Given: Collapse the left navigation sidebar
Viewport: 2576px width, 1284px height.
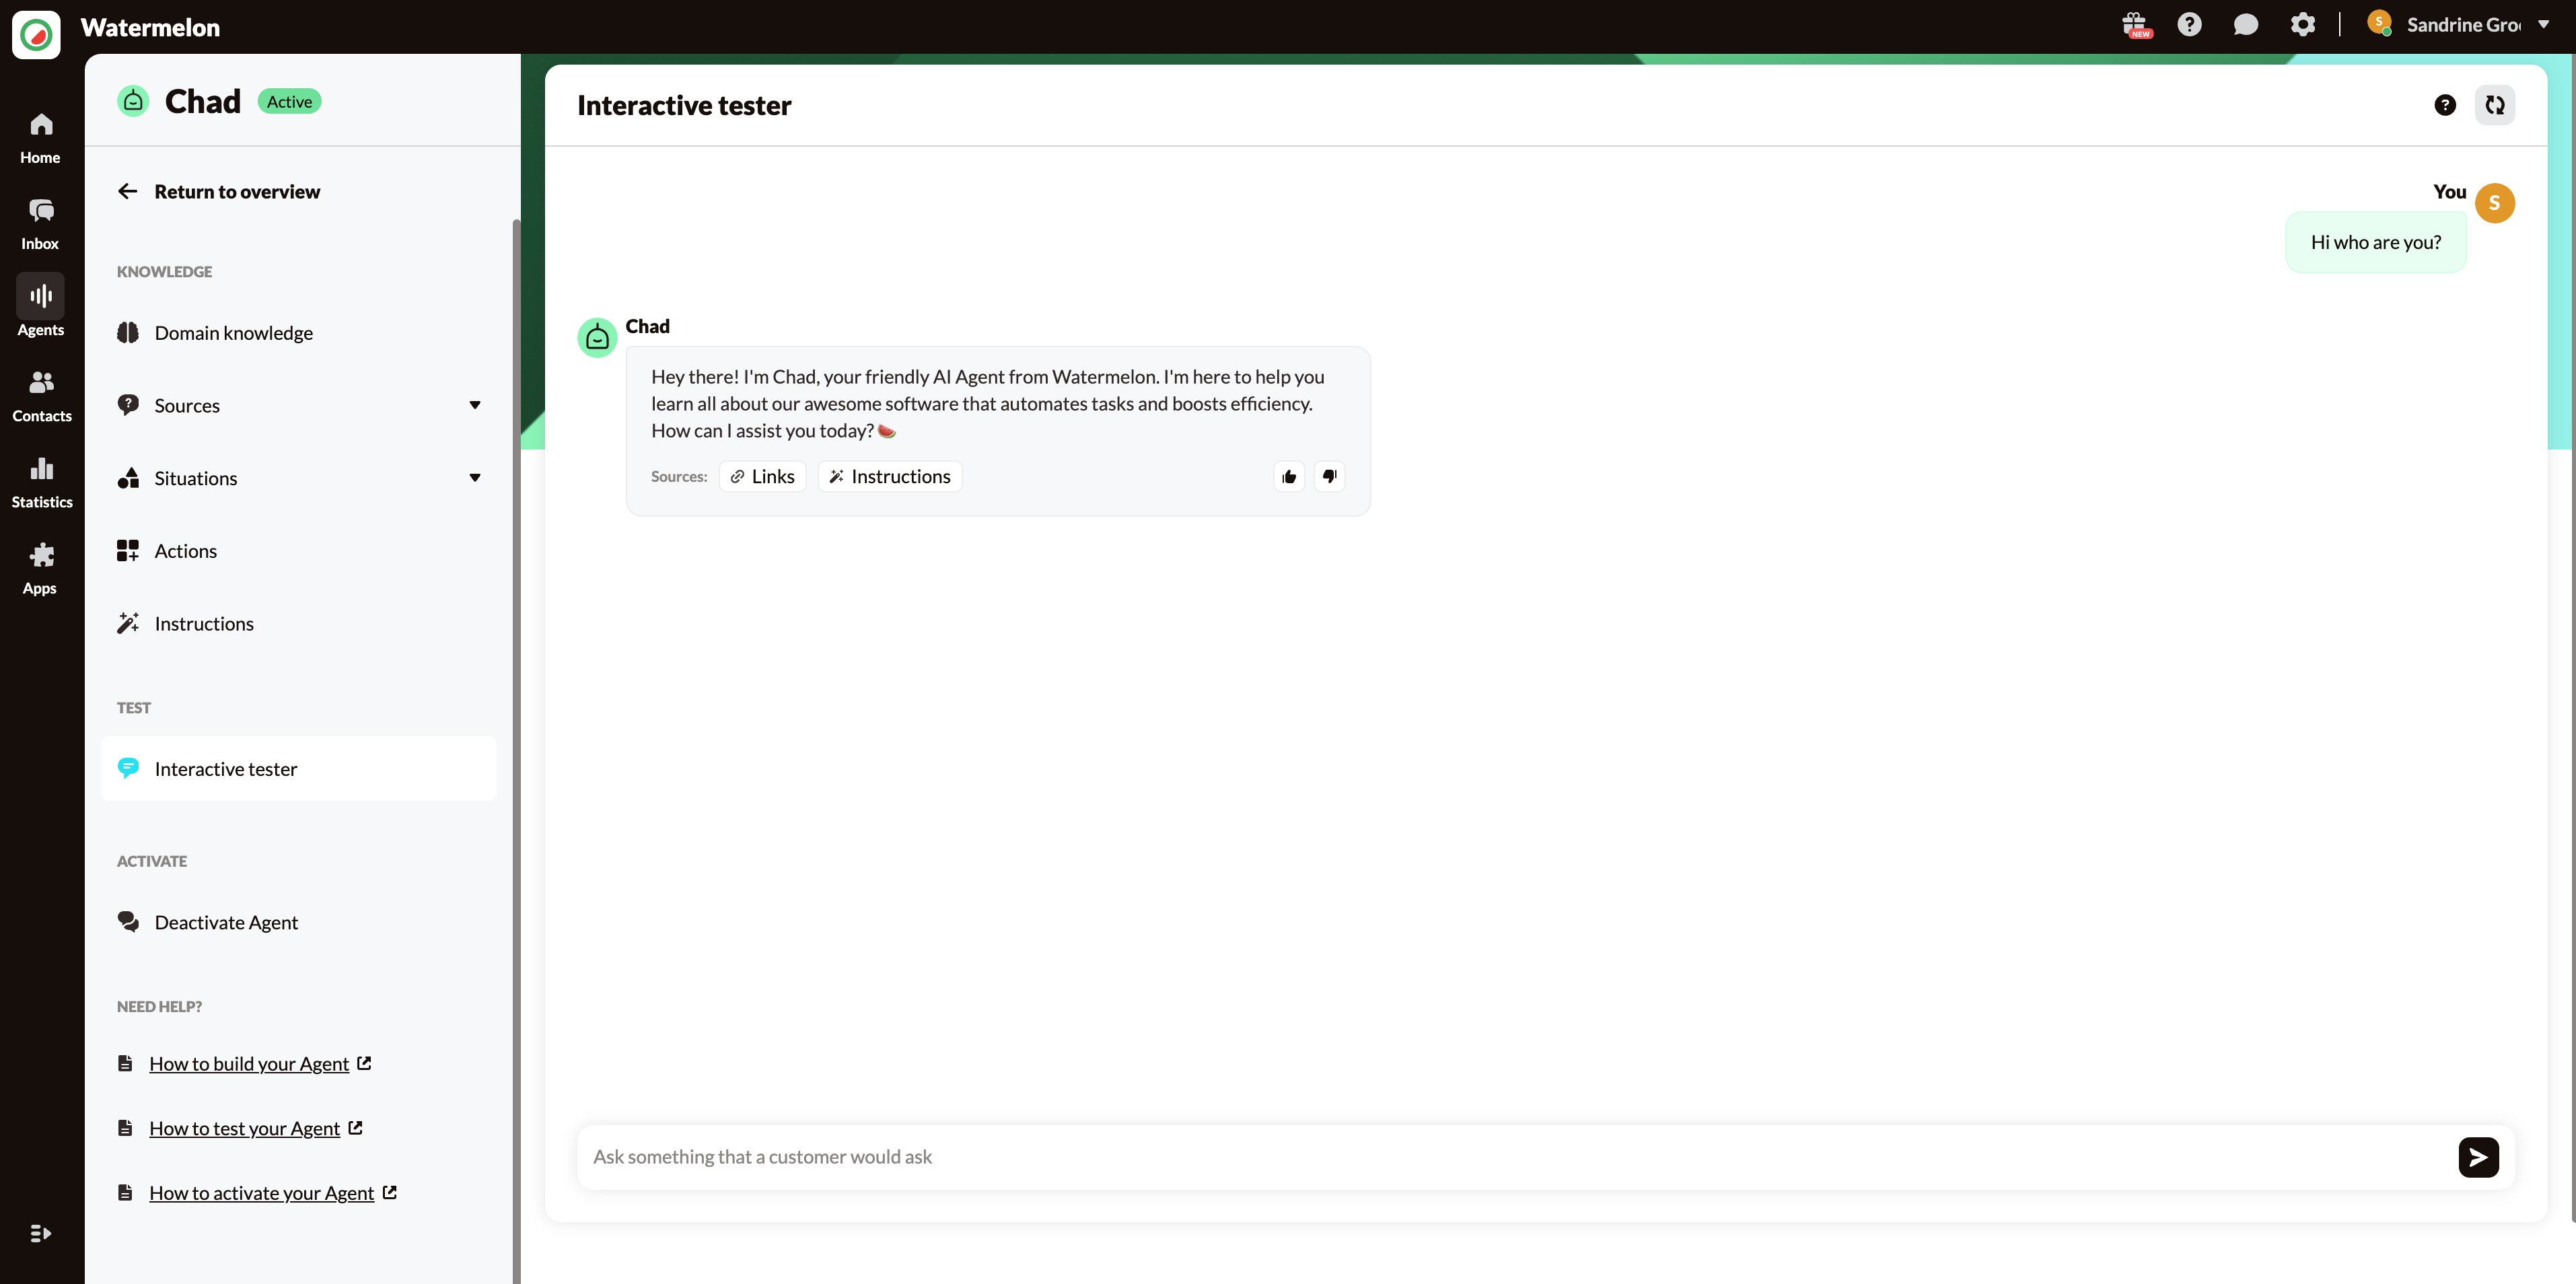Looking at the screenshot, I should click(40, 1233).
